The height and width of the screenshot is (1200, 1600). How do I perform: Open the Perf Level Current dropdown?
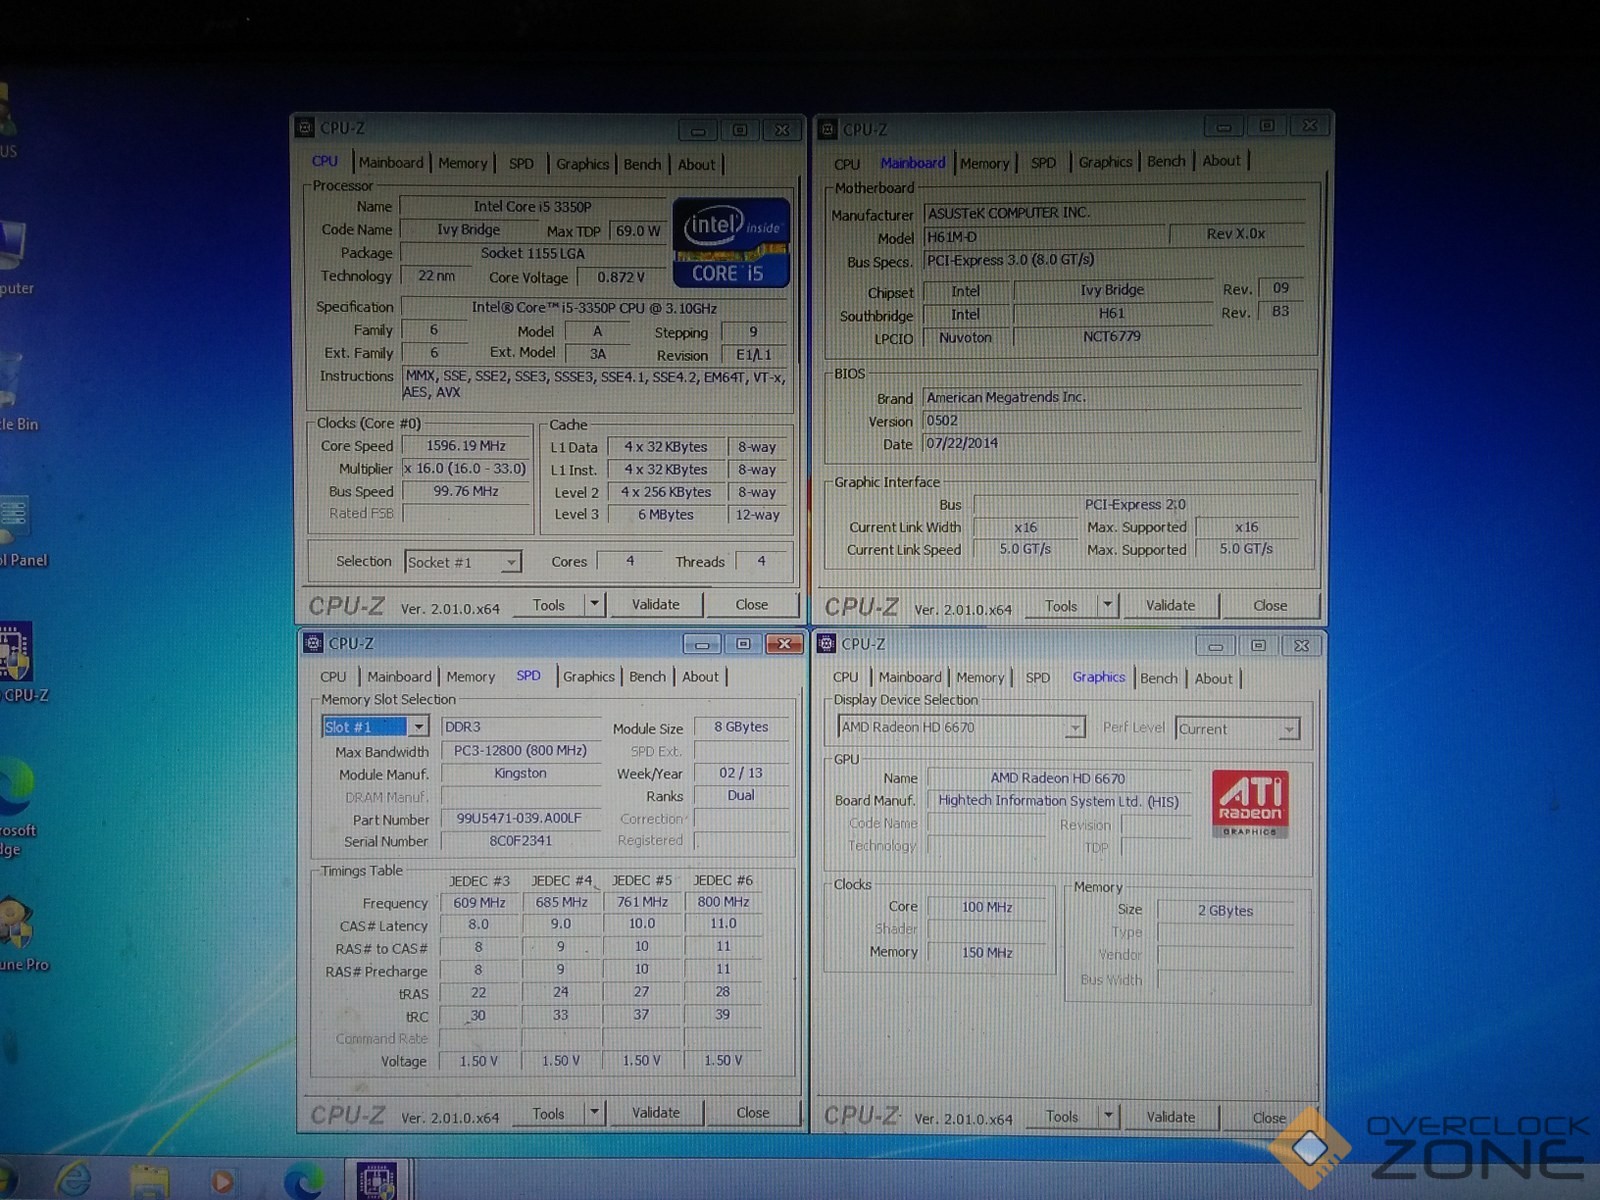1289,729
